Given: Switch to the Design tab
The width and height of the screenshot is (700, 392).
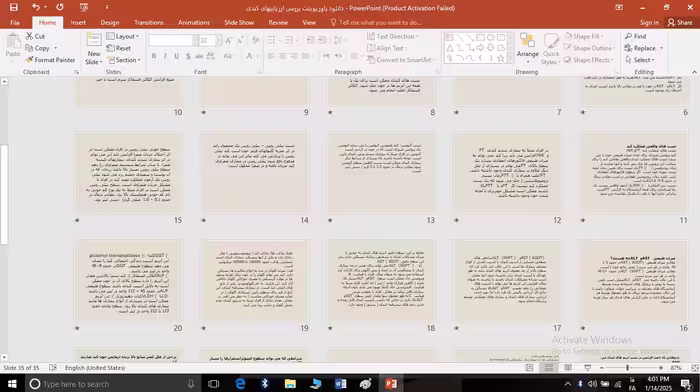Looking at the screenshot, I should tap(109, 22).
